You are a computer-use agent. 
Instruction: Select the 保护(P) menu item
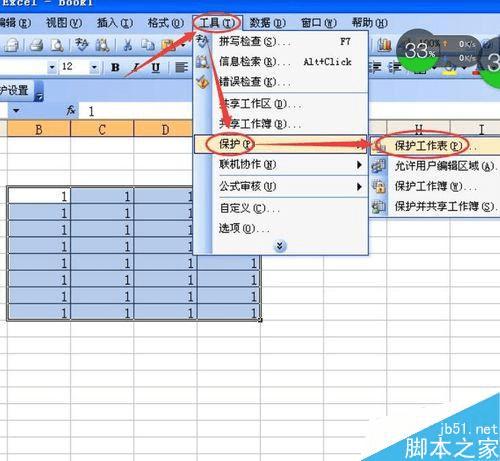[x=280, y=144]
